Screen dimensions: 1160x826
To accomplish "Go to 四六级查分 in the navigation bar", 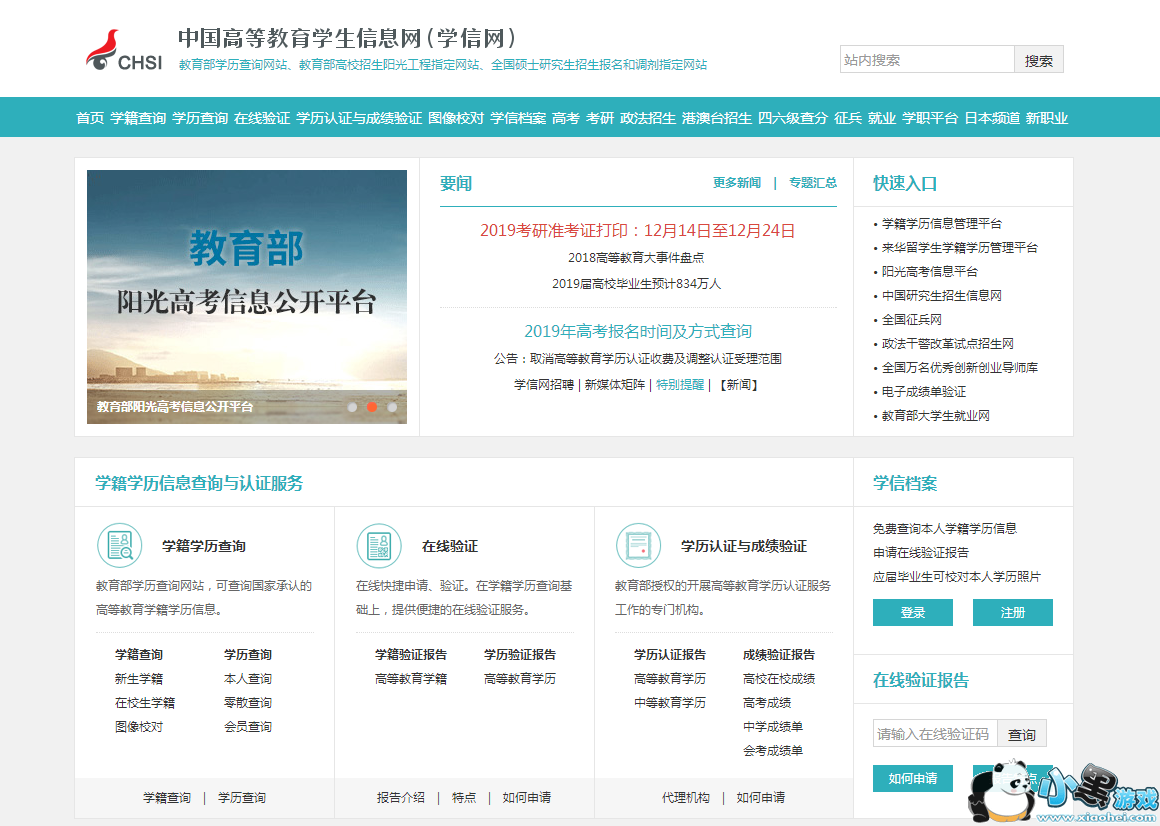I will pyautogui.click(x=793, y=118).
